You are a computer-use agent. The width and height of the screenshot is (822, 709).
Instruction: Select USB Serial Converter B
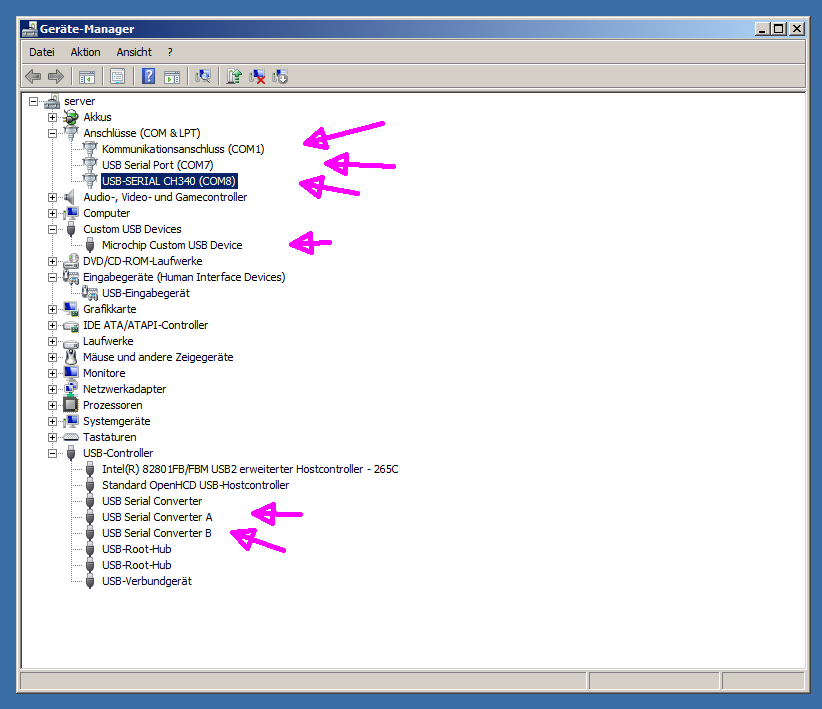pyautogui.click(x=157, y=533)
